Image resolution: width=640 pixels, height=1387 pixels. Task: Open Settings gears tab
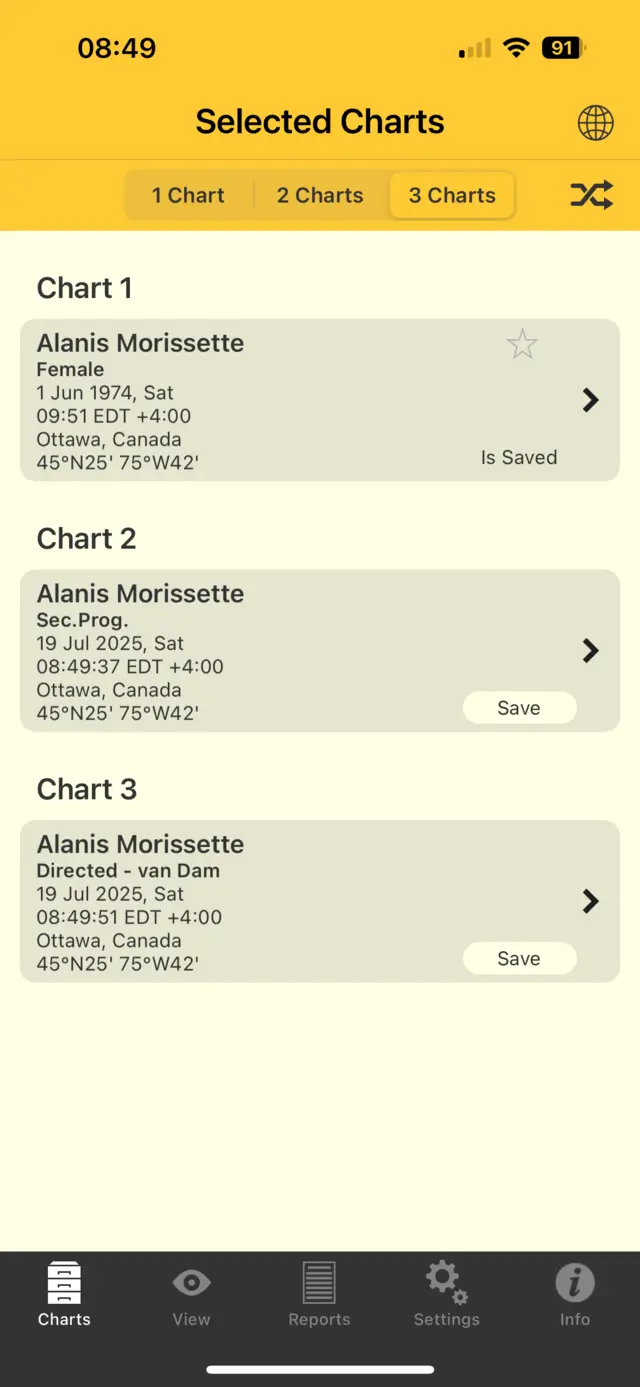(446, 1294)
